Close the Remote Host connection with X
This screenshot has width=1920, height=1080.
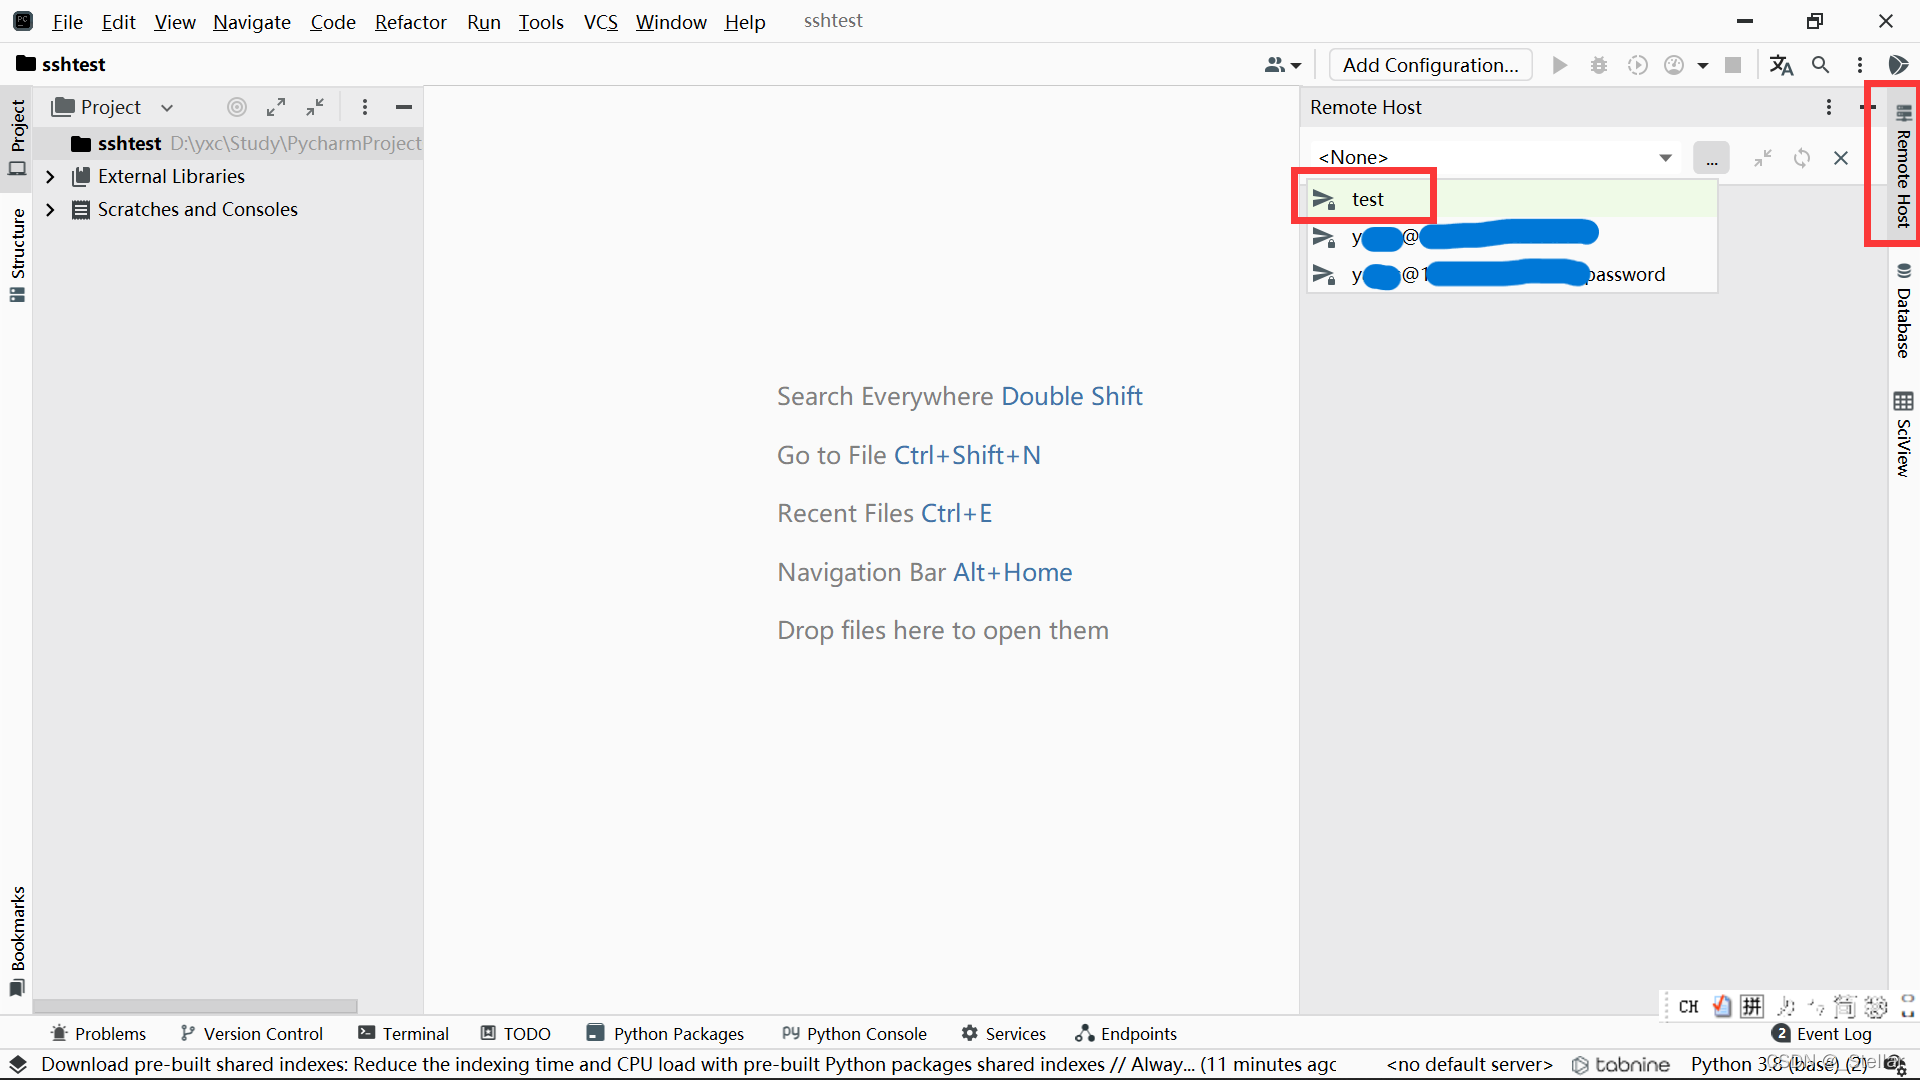tap(1841, 158)
